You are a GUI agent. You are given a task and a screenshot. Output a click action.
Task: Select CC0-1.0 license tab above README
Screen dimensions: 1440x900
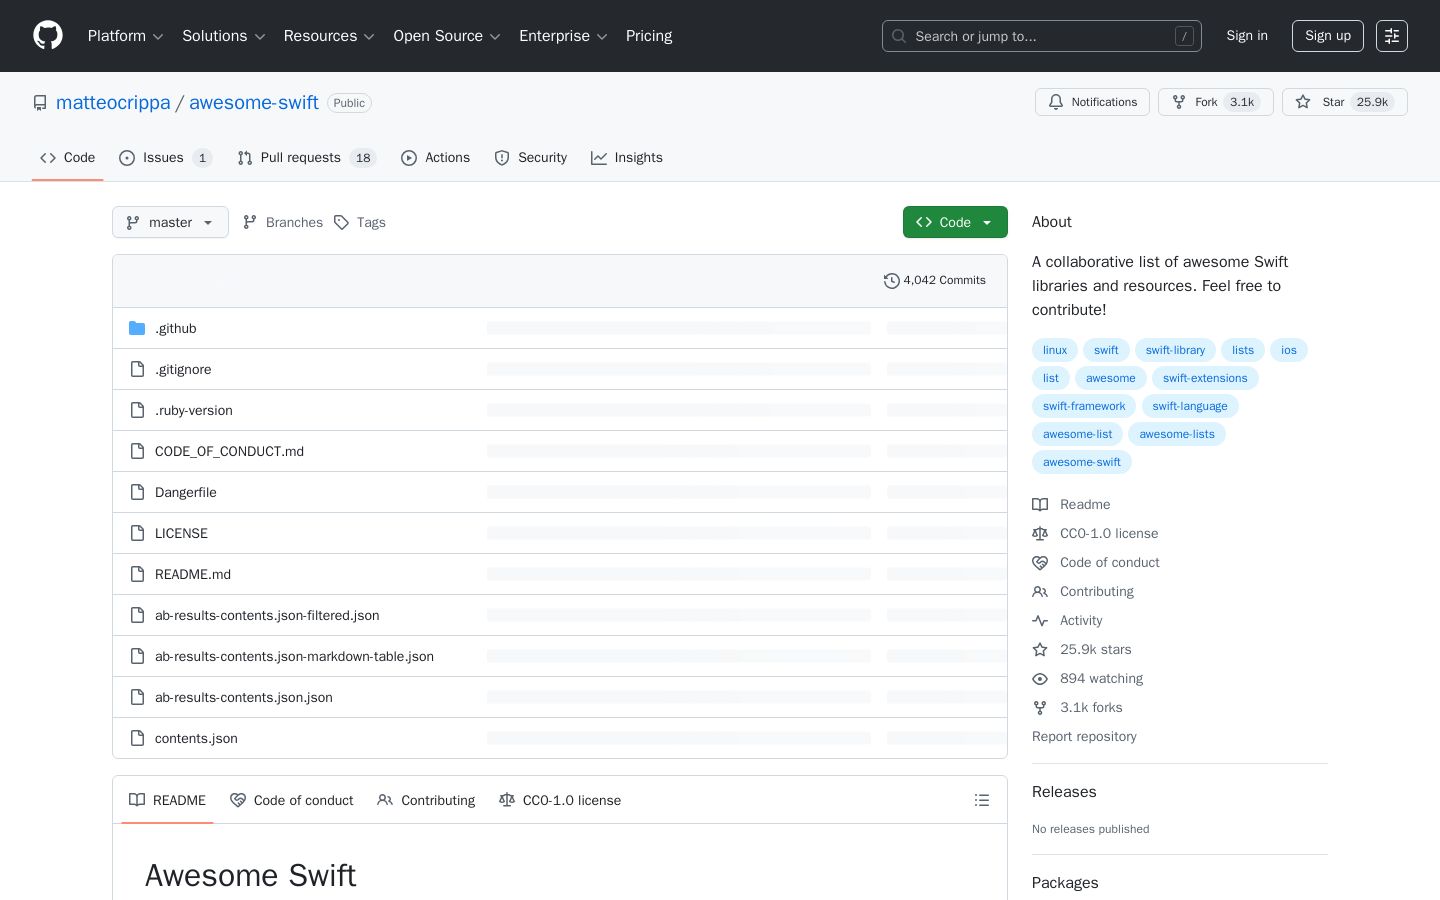point(560,800)
